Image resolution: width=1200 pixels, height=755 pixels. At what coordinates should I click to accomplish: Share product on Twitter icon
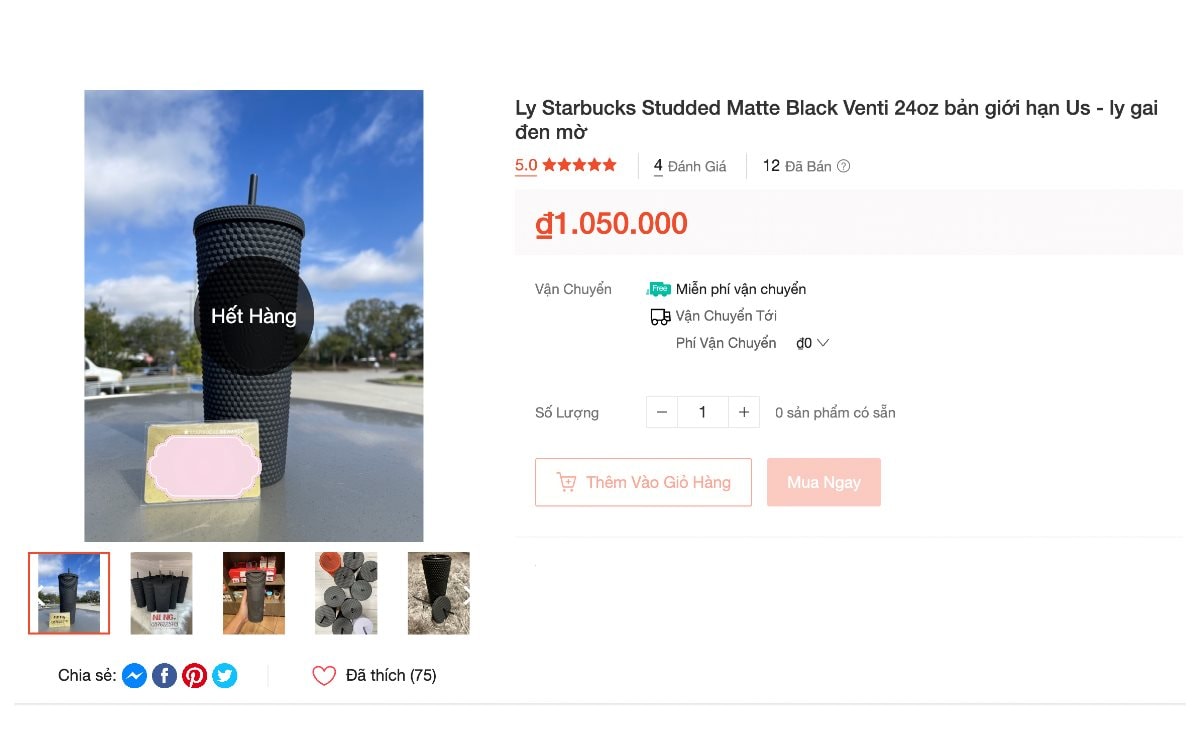click(224, 676)
